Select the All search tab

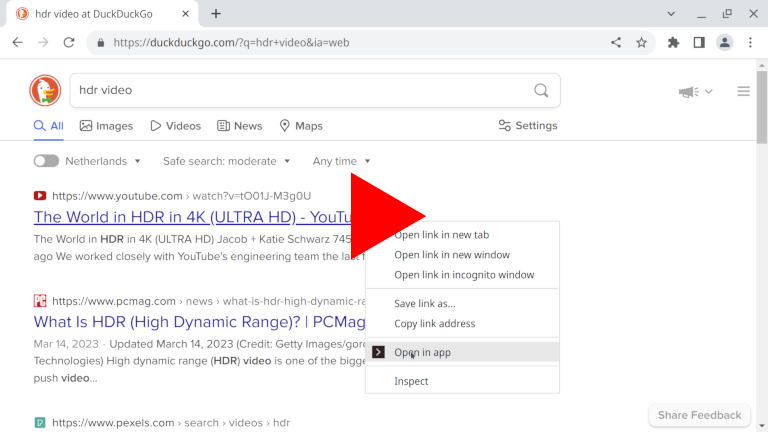pos(48,126)
